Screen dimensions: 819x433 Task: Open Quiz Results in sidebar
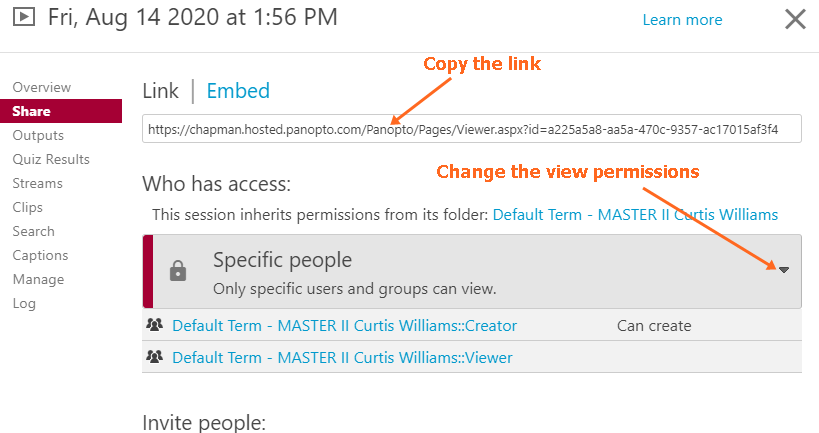(51, 159)
